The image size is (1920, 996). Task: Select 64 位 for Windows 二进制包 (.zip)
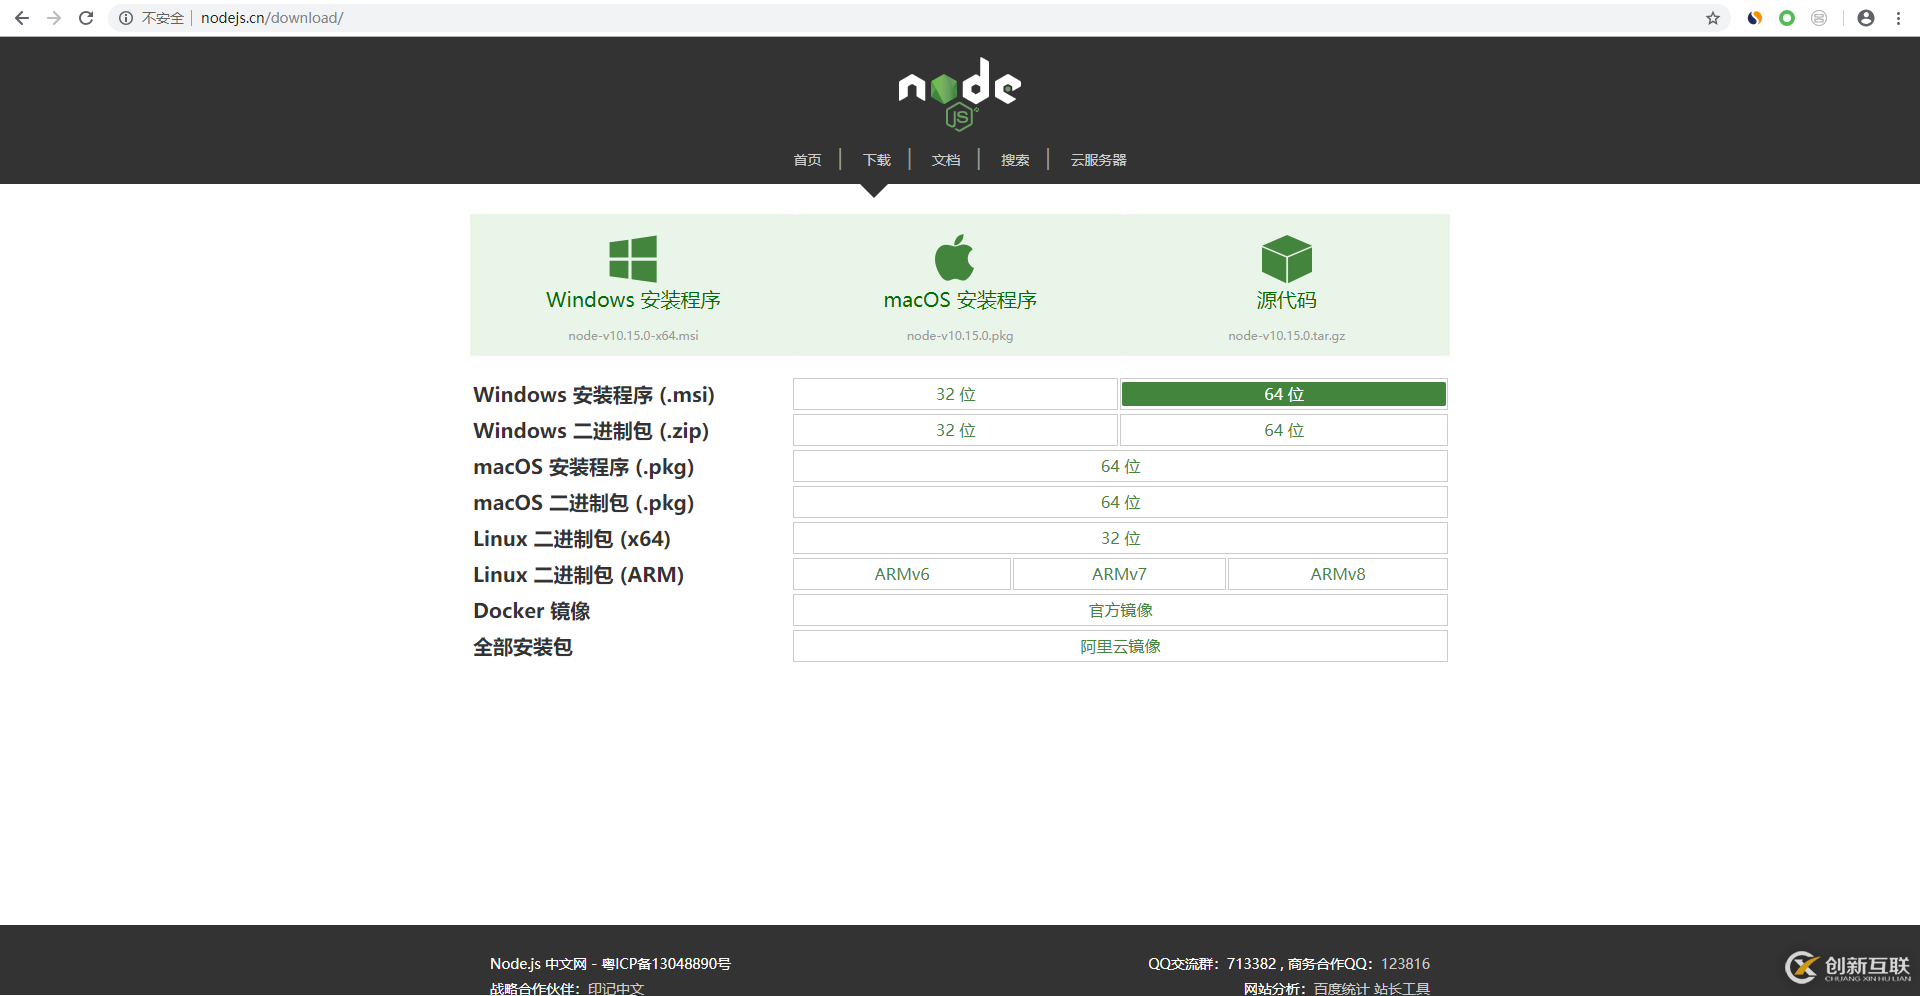1284,430
